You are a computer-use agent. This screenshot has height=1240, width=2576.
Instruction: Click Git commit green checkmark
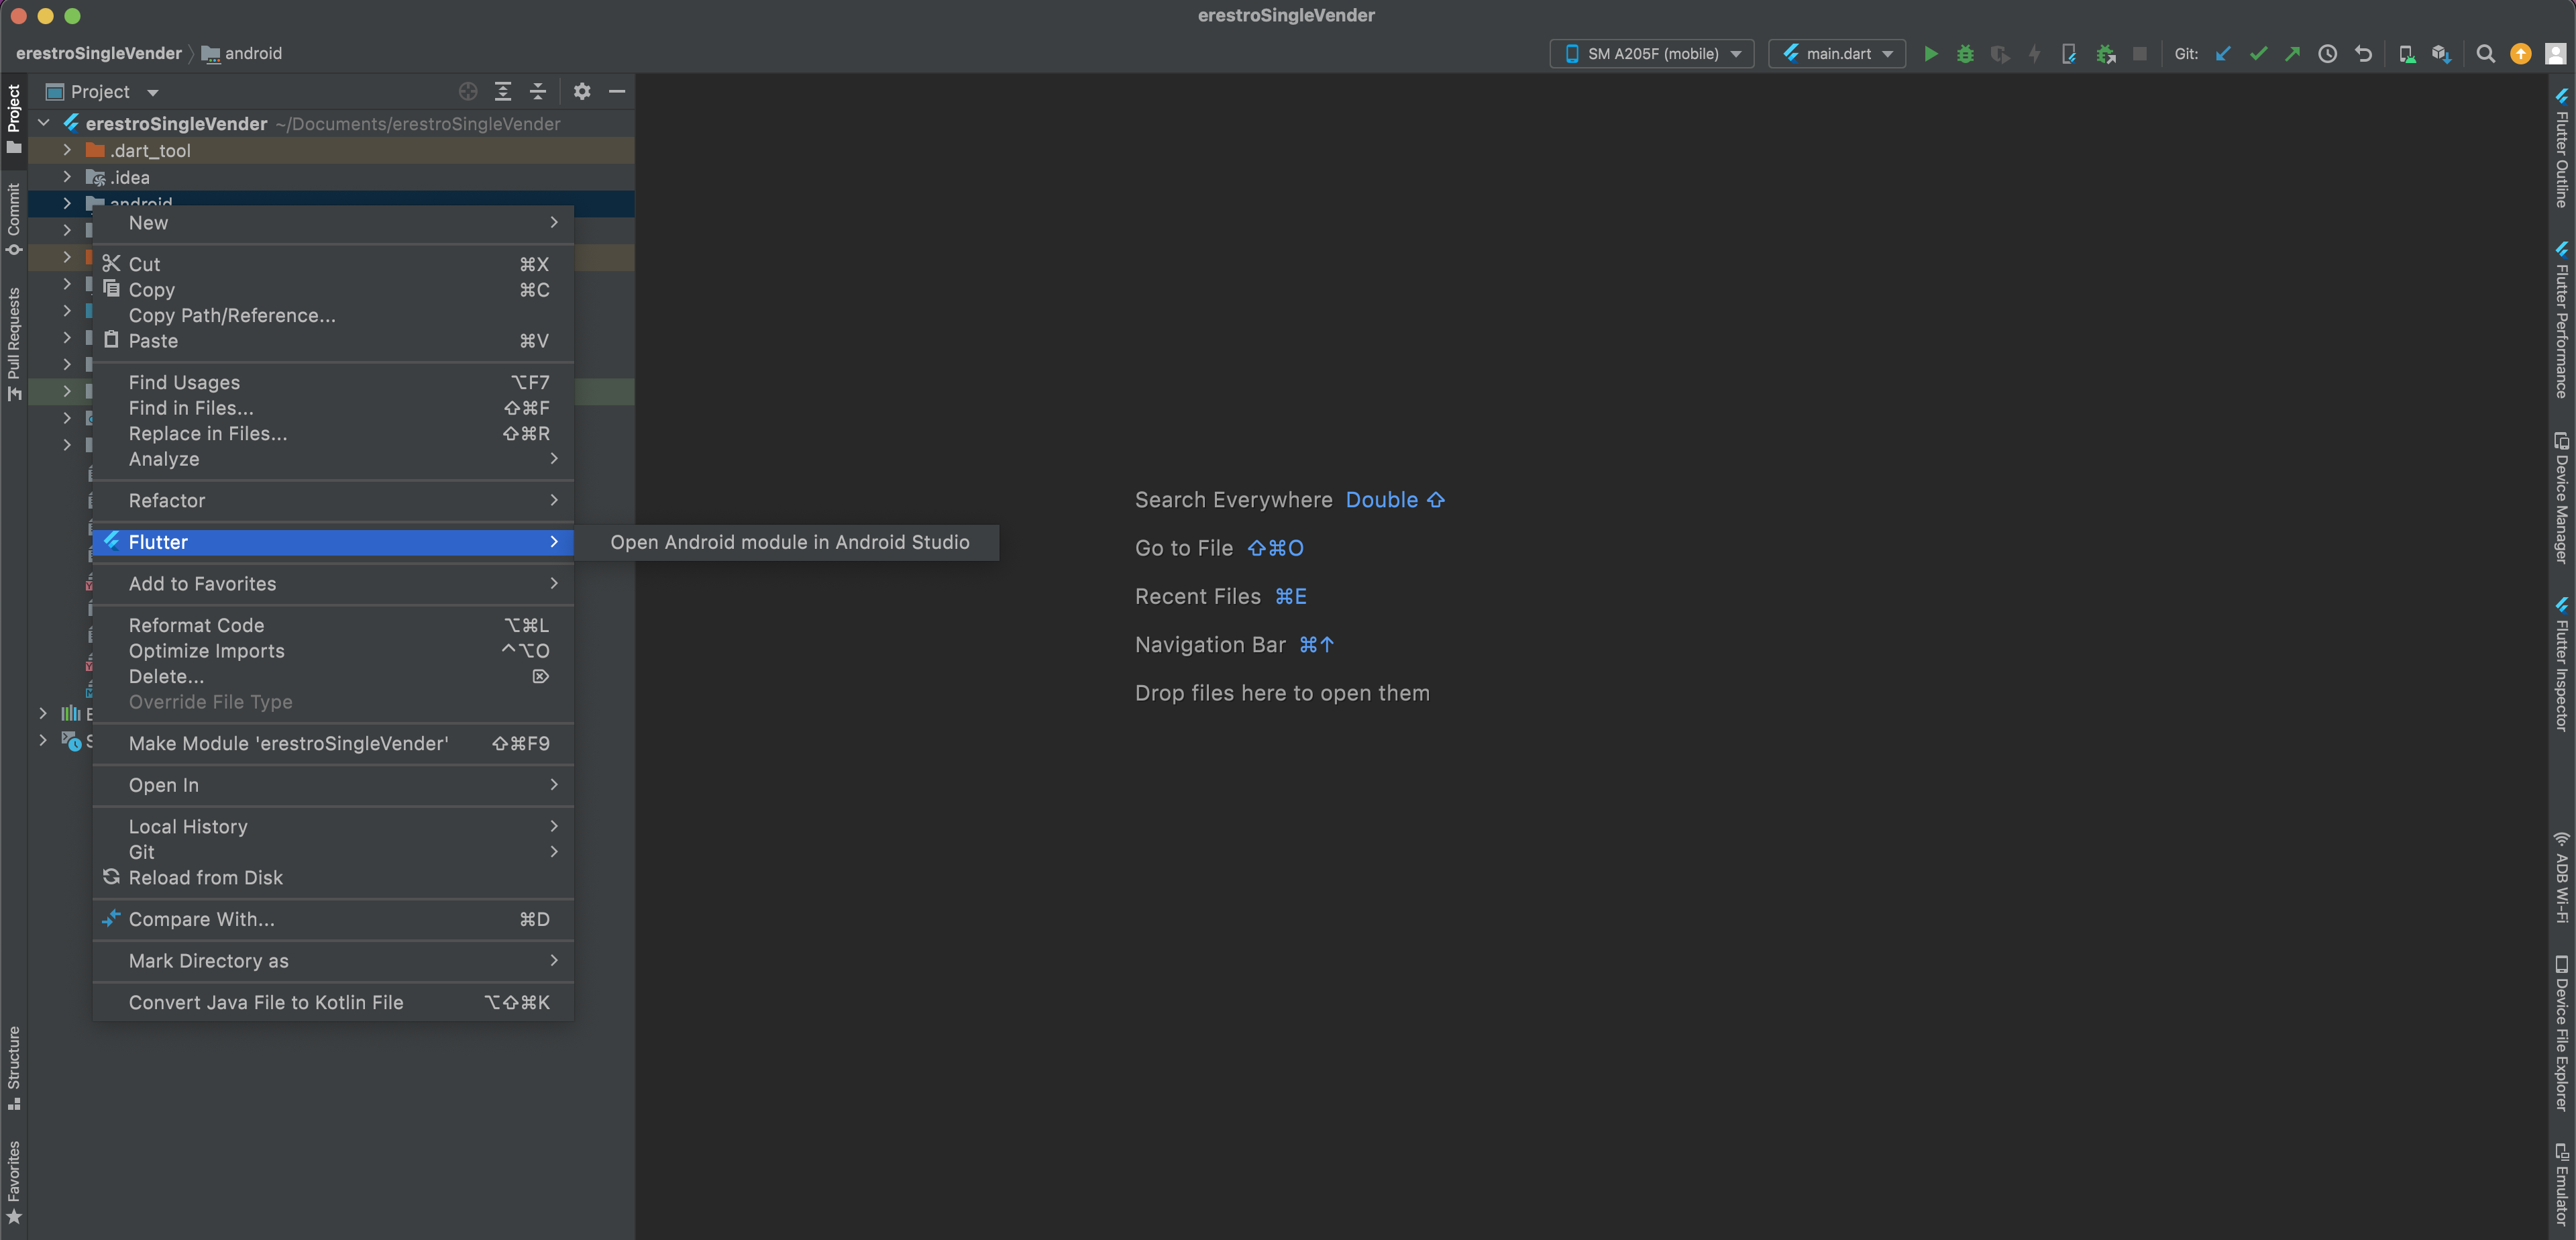click(x=2258, y=54)
